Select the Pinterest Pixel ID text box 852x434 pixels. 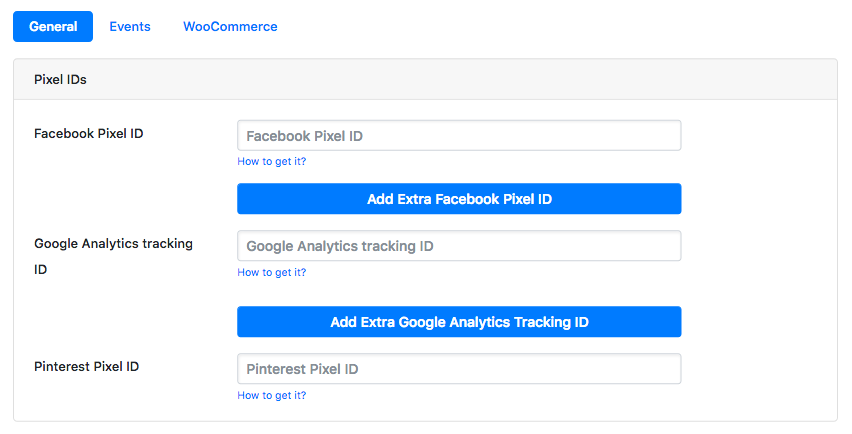(459, 369)
